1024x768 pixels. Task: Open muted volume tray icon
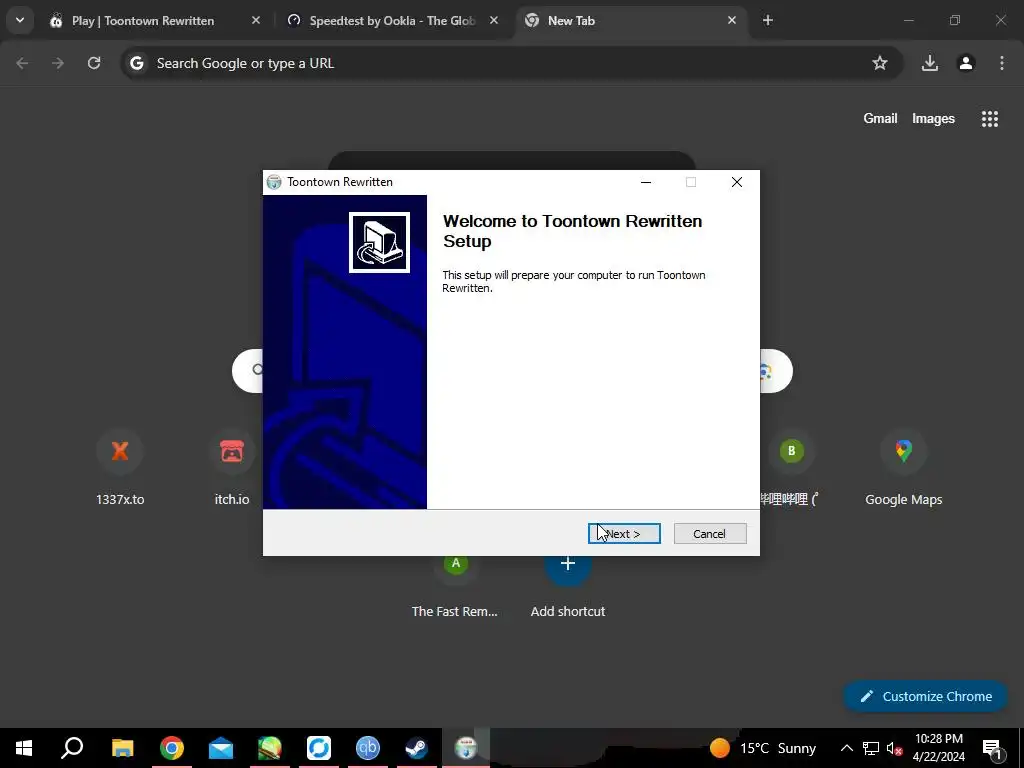(x=894, y=748)
